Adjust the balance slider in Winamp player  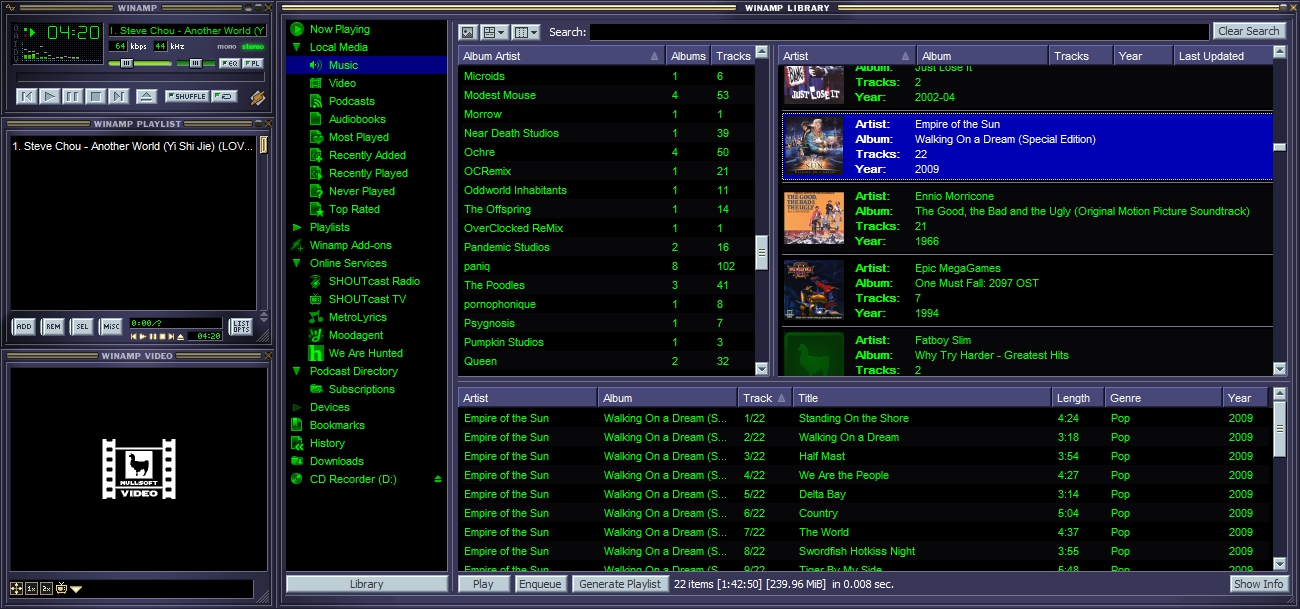point(196,63)
